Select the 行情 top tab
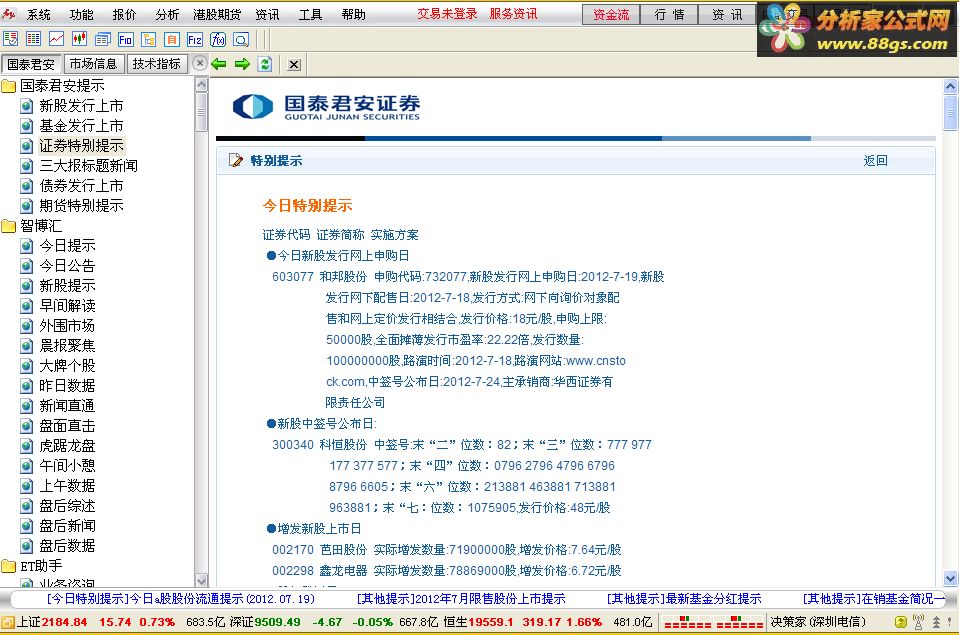The image size is (959, 635). tap(669, 14)
